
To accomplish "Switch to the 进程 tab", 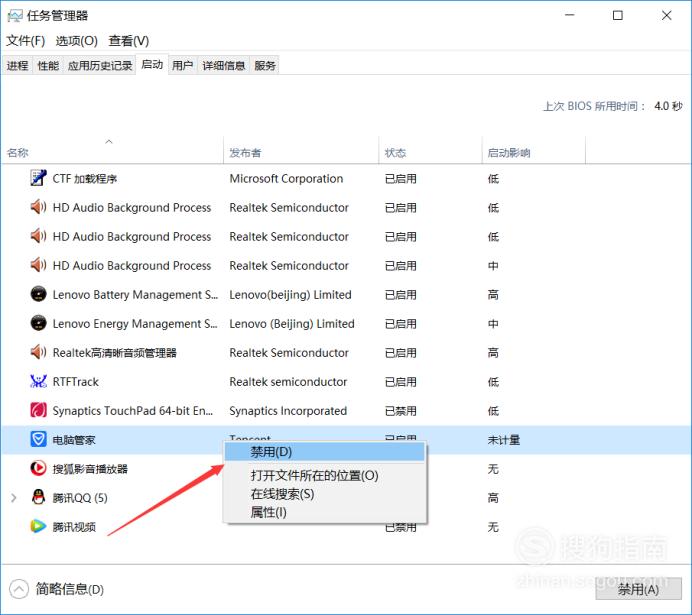I will click(x=17, y=66).
